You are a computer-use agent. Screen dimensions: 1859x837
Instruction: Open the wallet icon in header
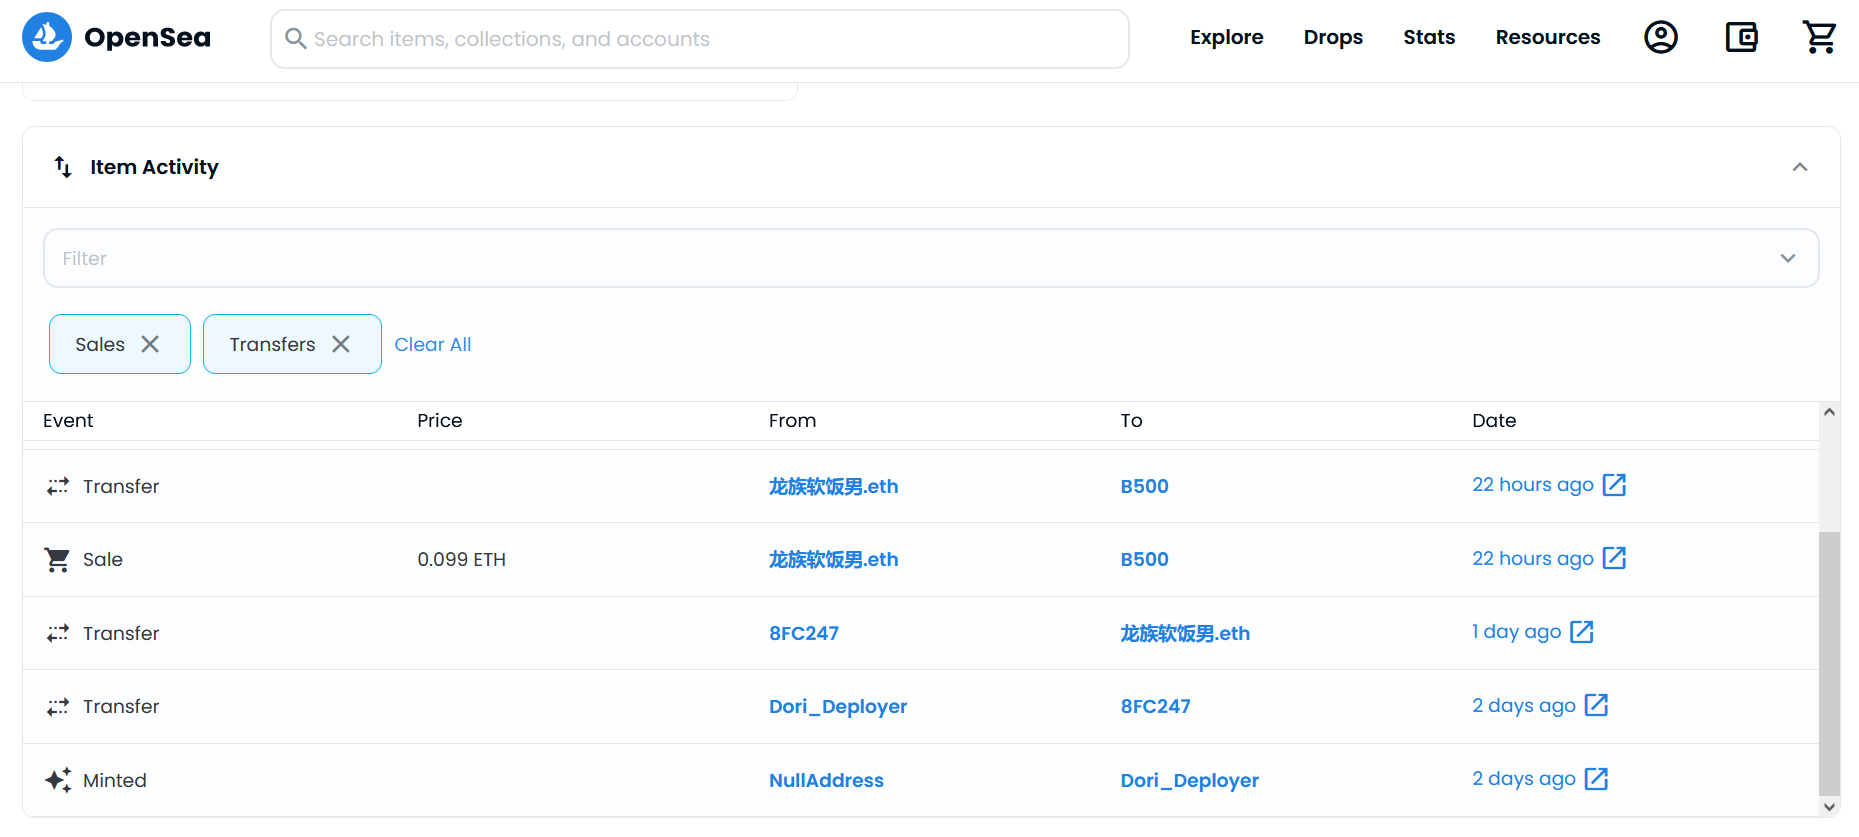coord(1741,37)
